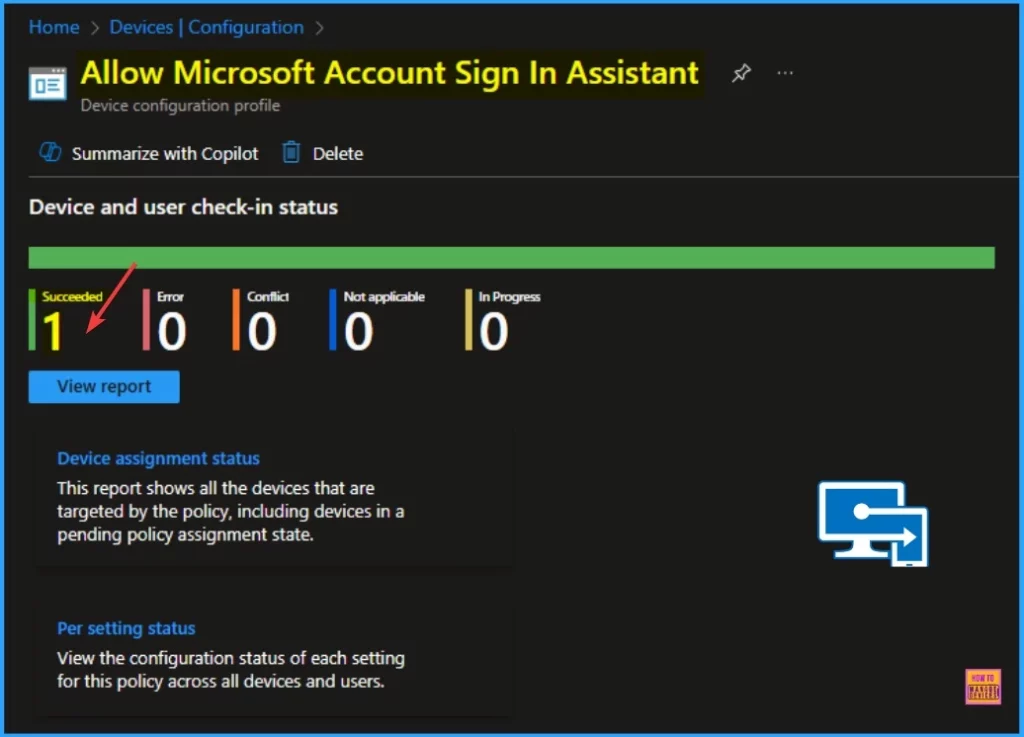
Task: Click the Per setting status description text
Action: [231, 670]
